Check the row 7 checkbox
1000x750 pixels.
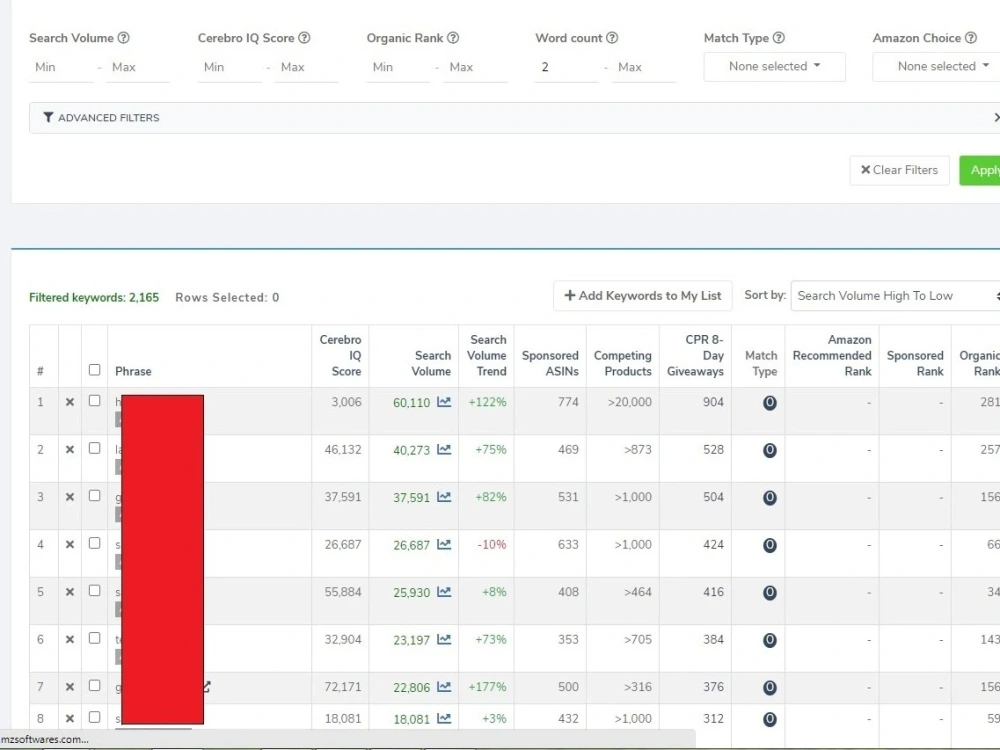point(94,686)
